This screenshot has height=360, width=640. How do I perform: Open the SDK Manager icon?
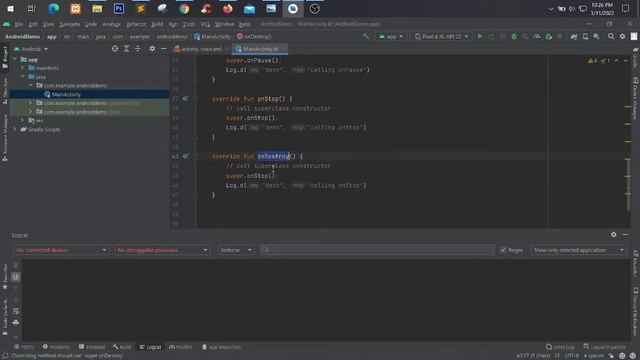596,37
